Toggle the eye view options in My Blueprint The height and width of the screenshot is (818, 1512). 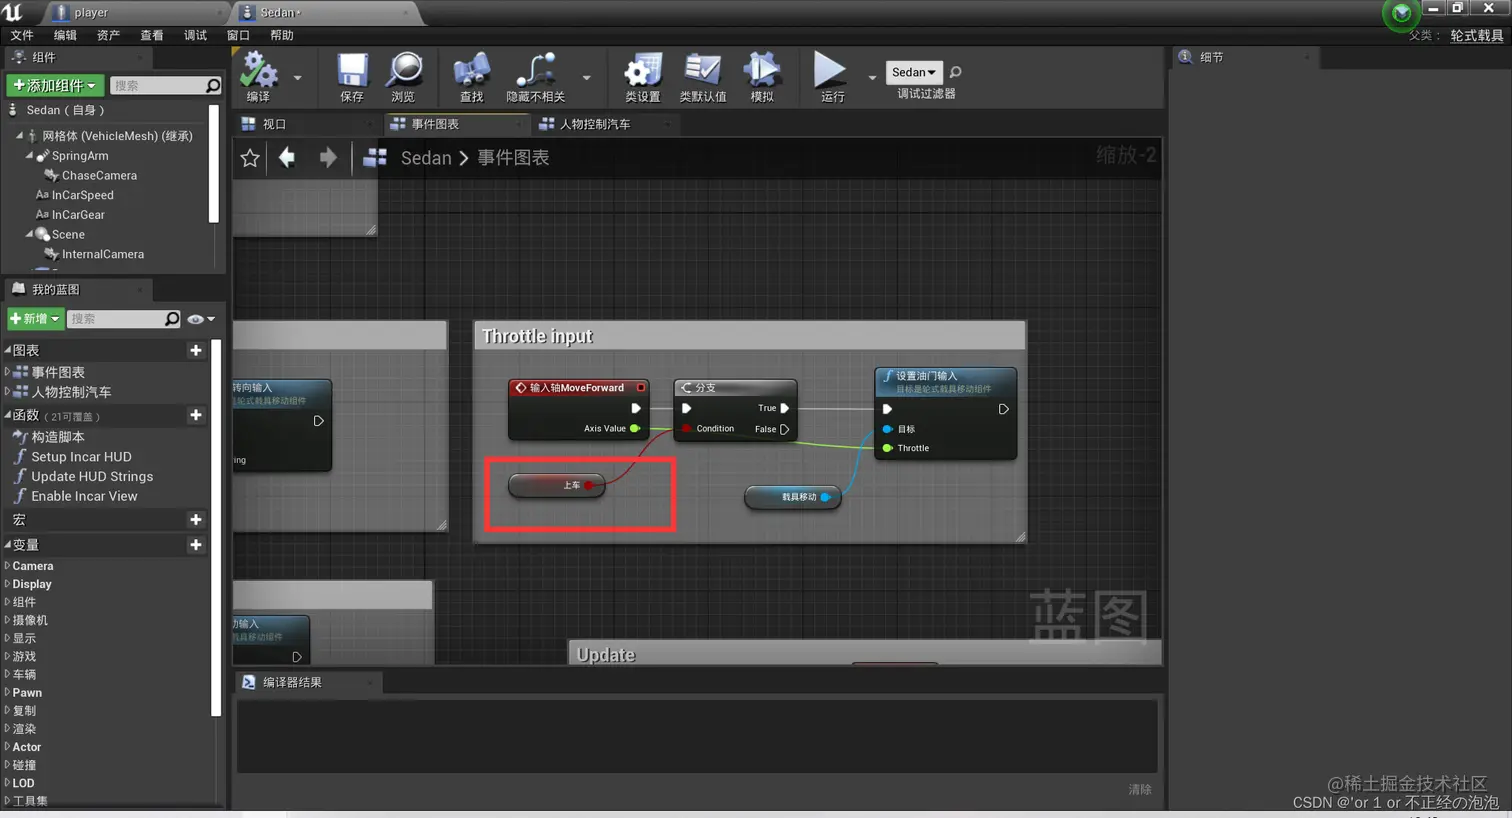coord(201,319)
